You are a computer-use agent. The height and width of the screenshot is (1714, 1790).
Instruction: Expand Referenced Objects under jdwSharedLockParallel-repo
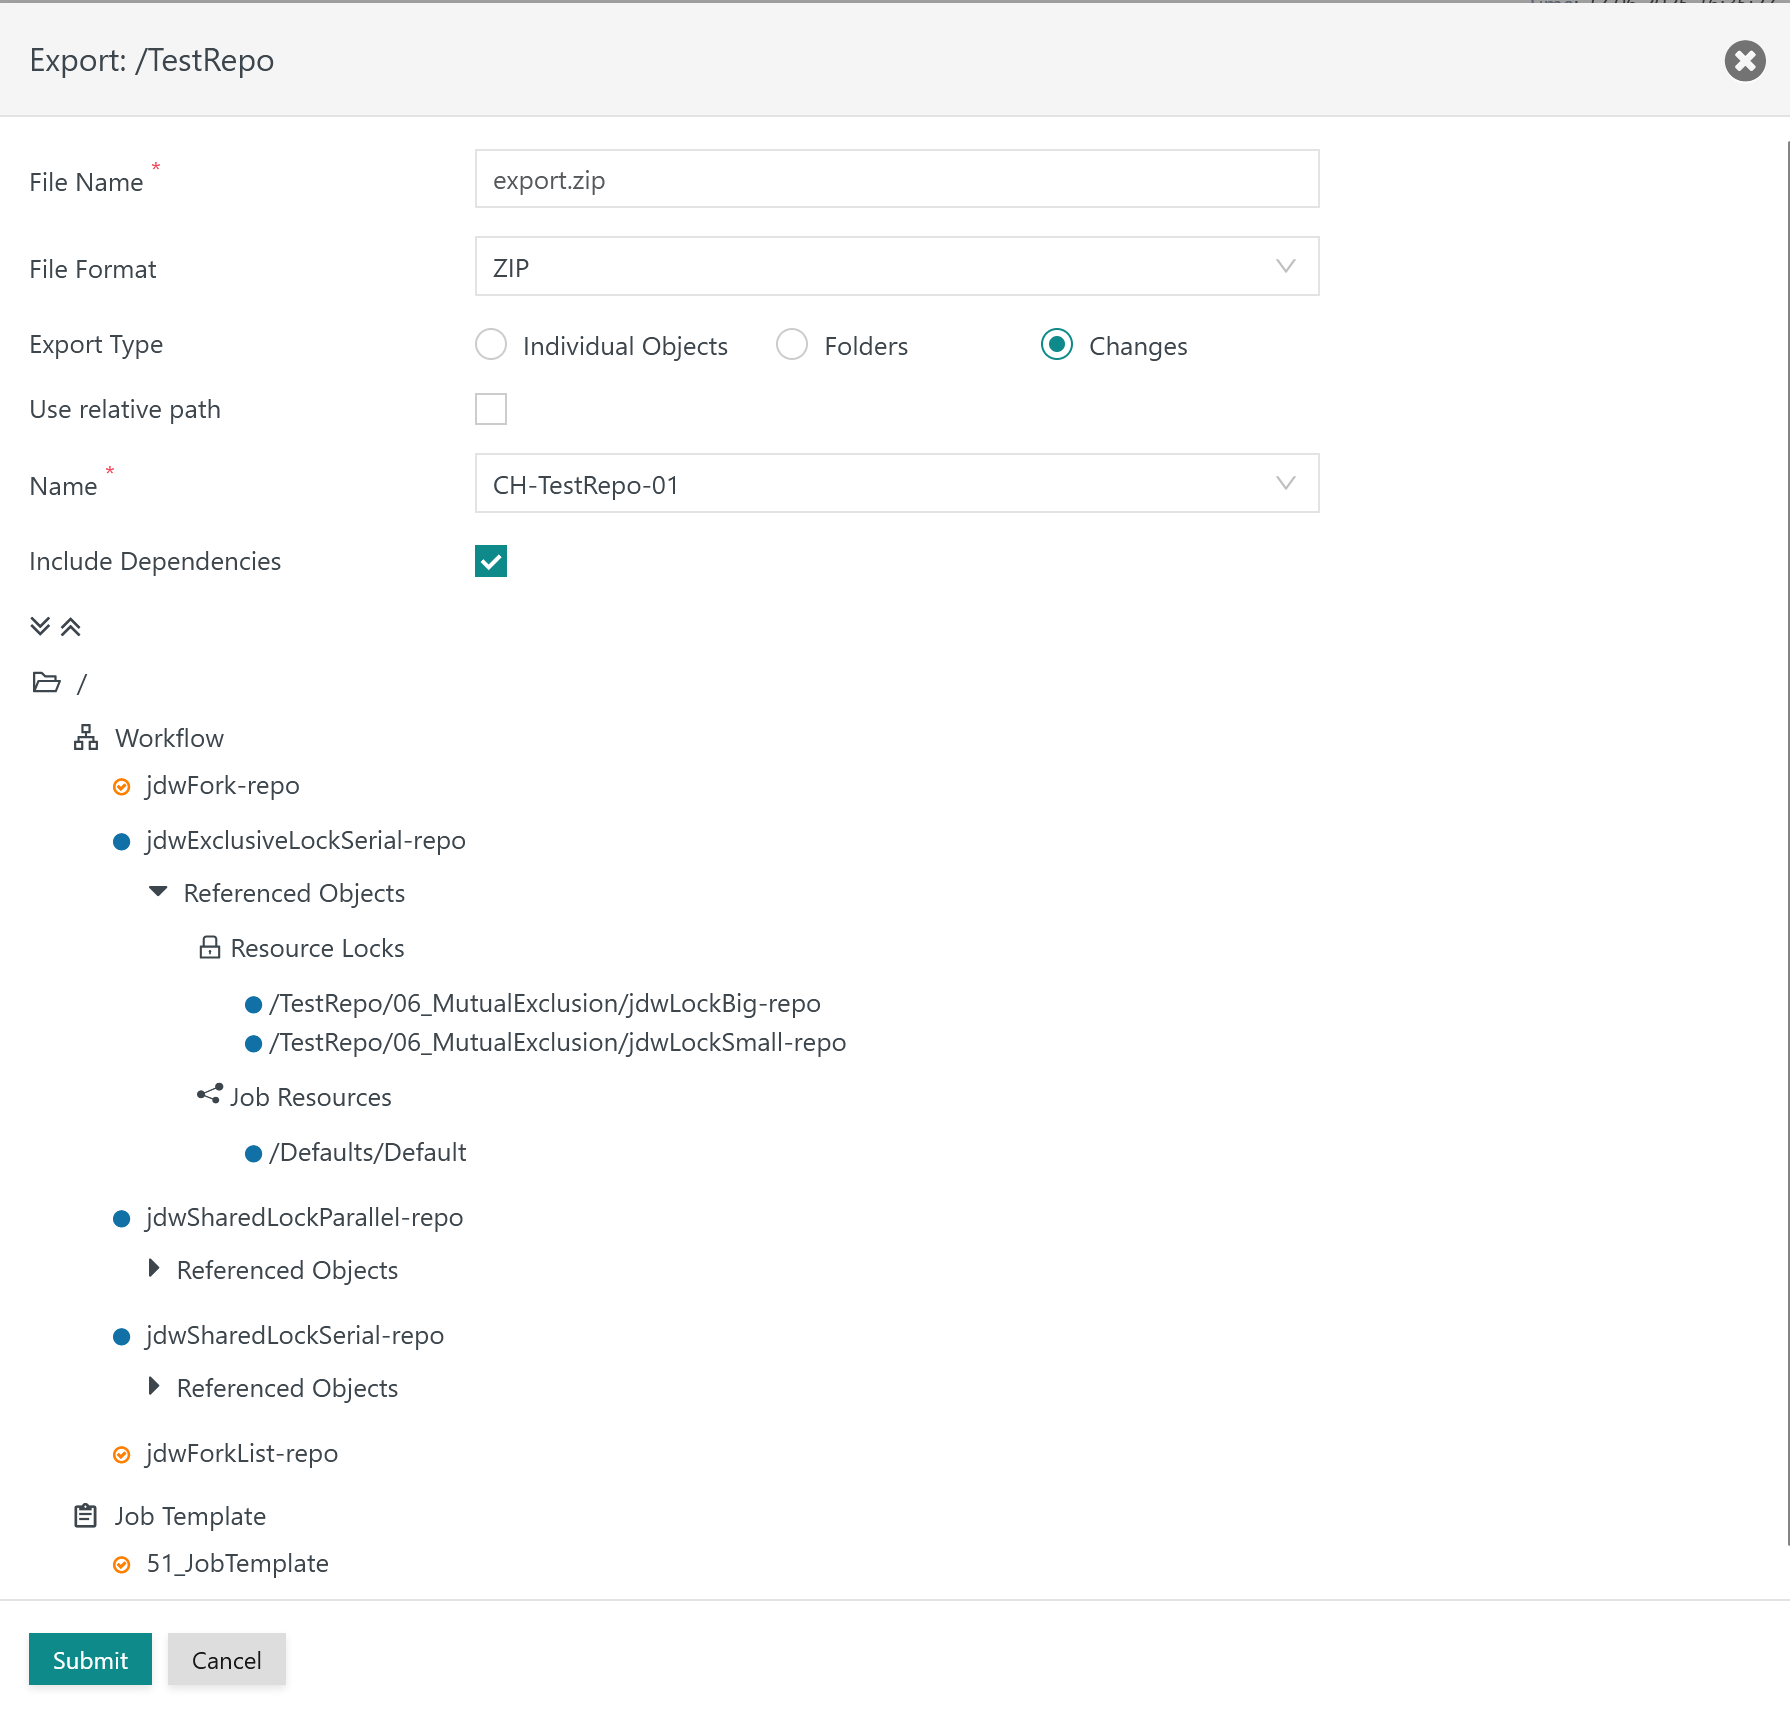[154, 1269]
